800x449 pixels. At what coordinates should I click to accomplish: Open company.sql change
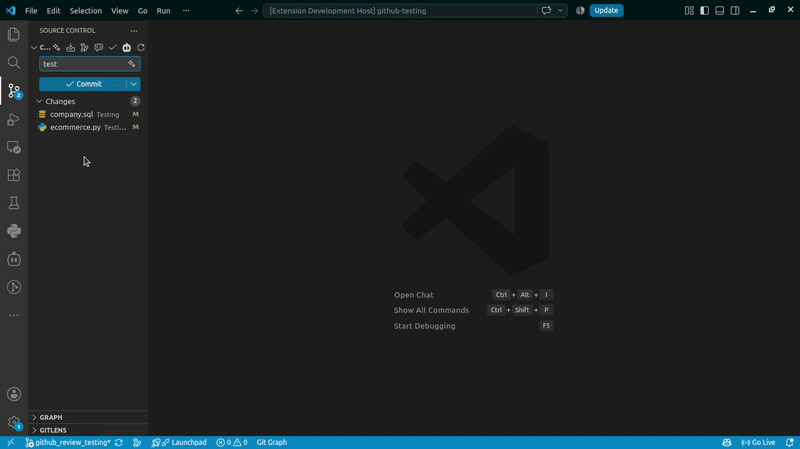click(x=88, y=114)
